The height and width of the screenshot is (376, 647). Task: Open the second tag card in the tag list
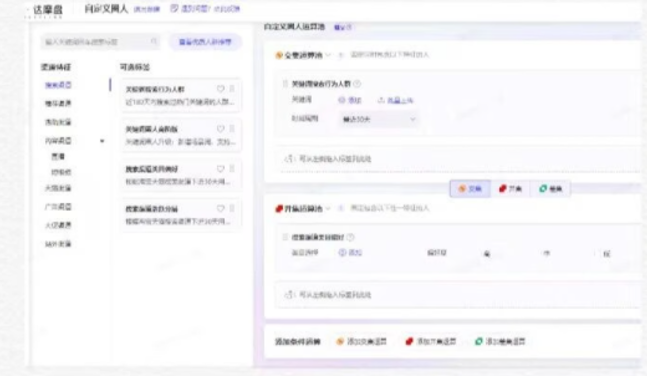coord(181,135)
